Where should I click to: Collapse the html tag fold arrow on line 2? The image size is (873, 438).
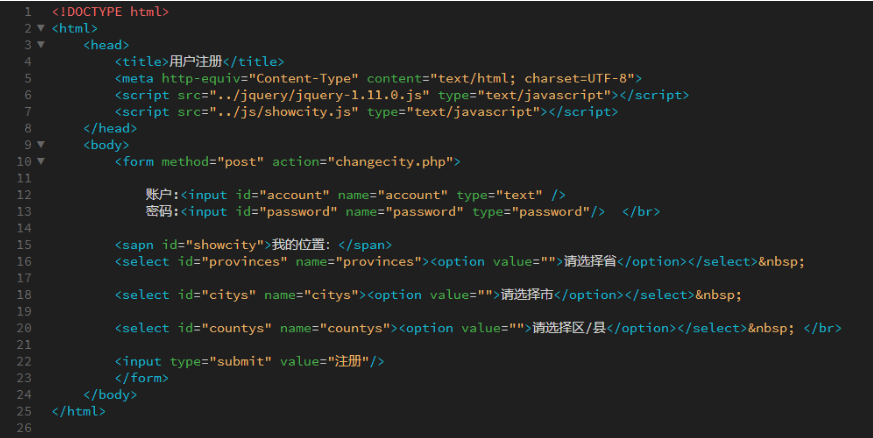tap(41, 28)
